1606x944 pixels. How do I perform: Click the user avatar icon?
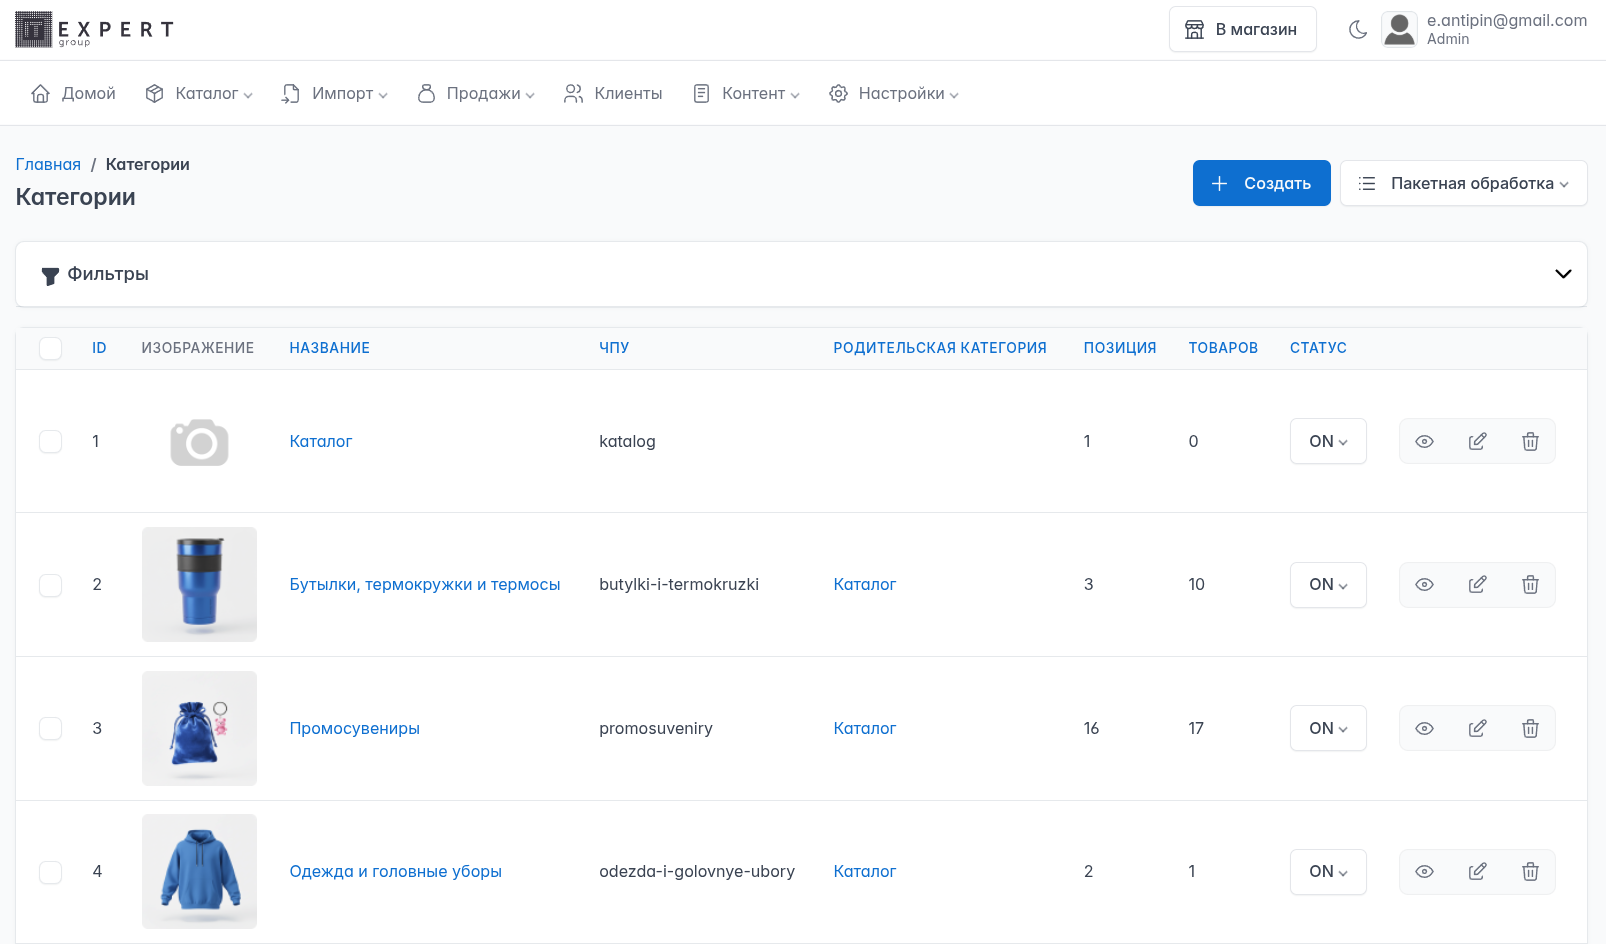1399,30
